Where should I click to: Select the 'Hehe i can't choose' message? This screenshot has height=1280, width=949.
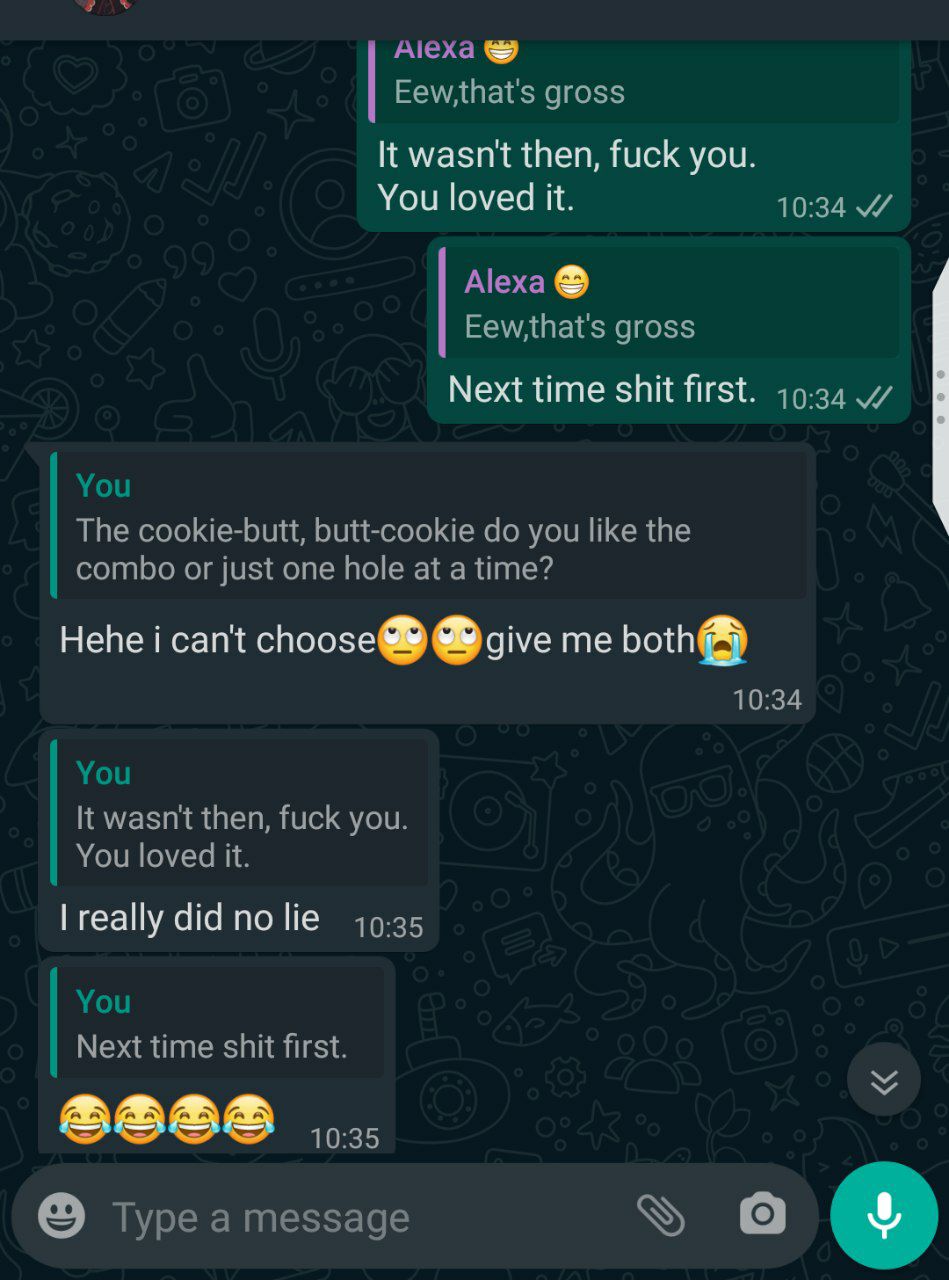click(403, 640)
